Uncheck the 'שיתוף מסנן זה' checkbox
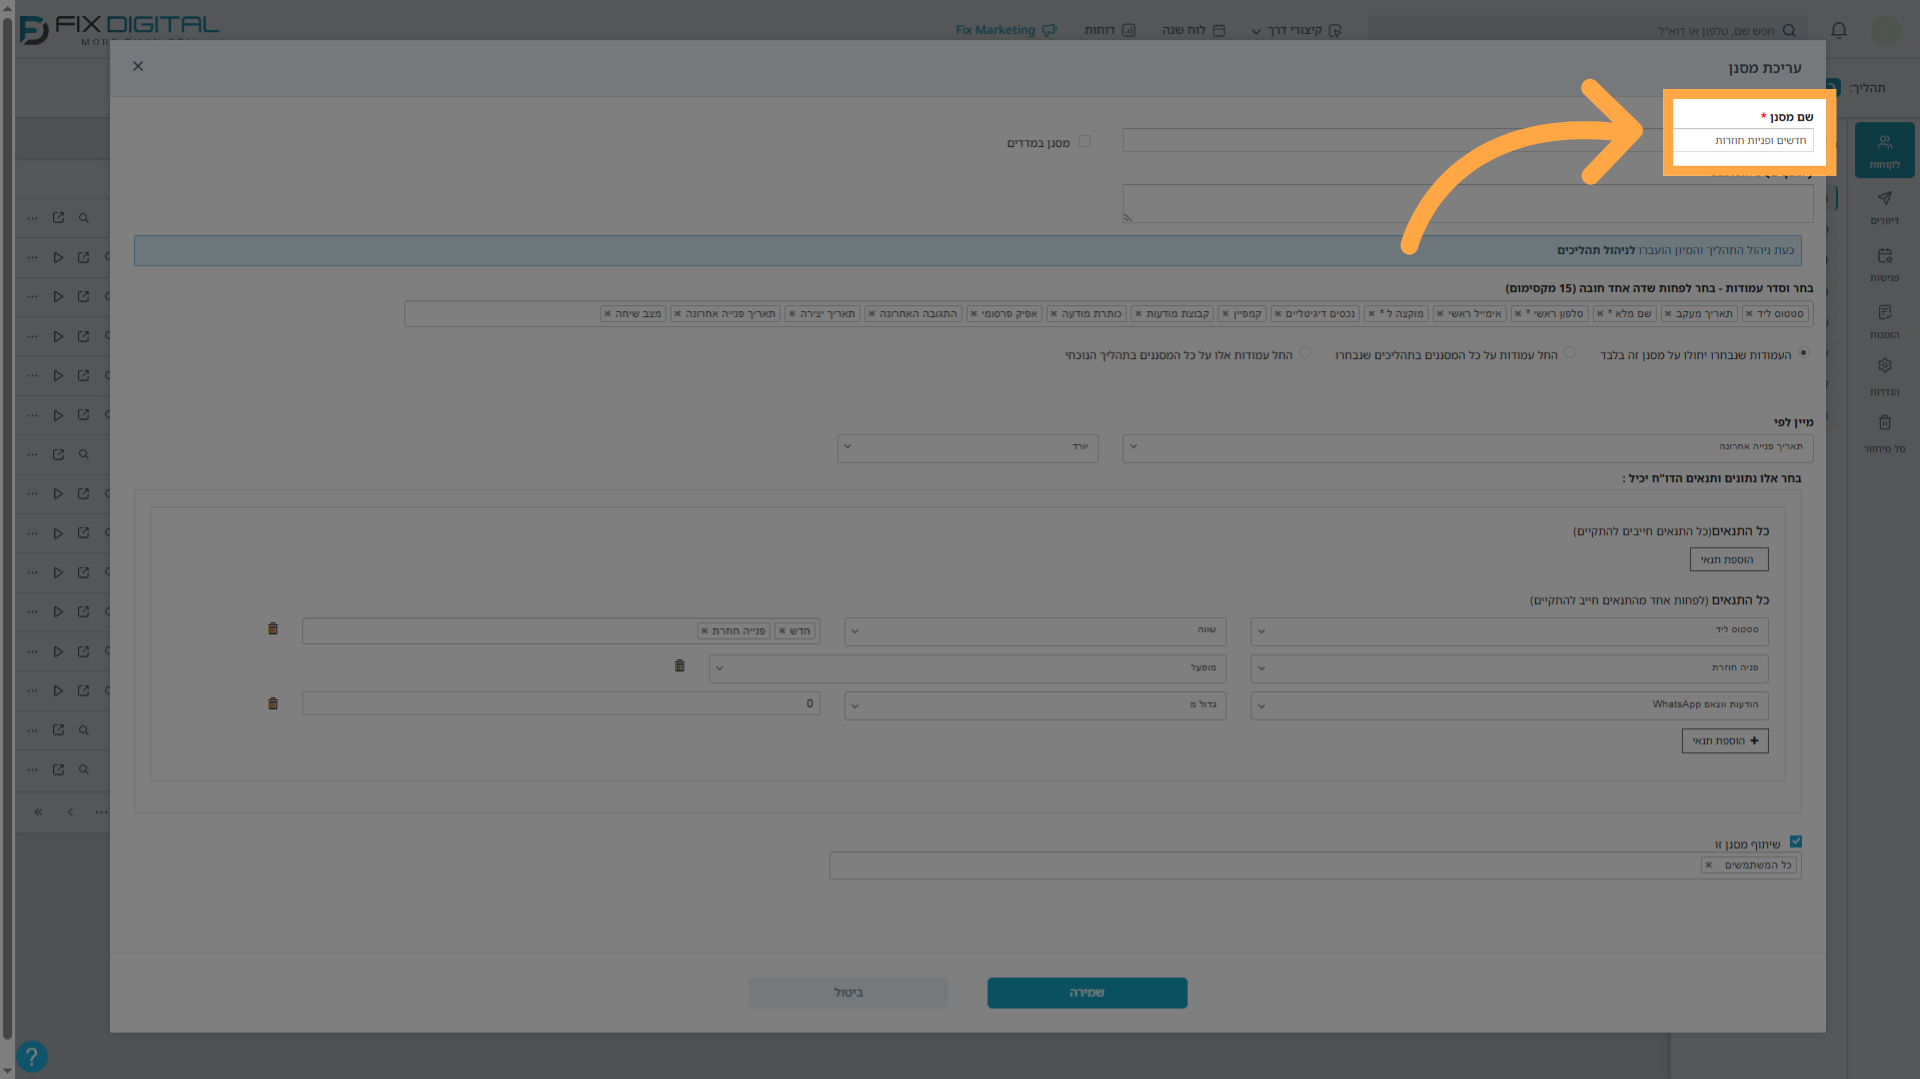 (x=1796, y=842)
